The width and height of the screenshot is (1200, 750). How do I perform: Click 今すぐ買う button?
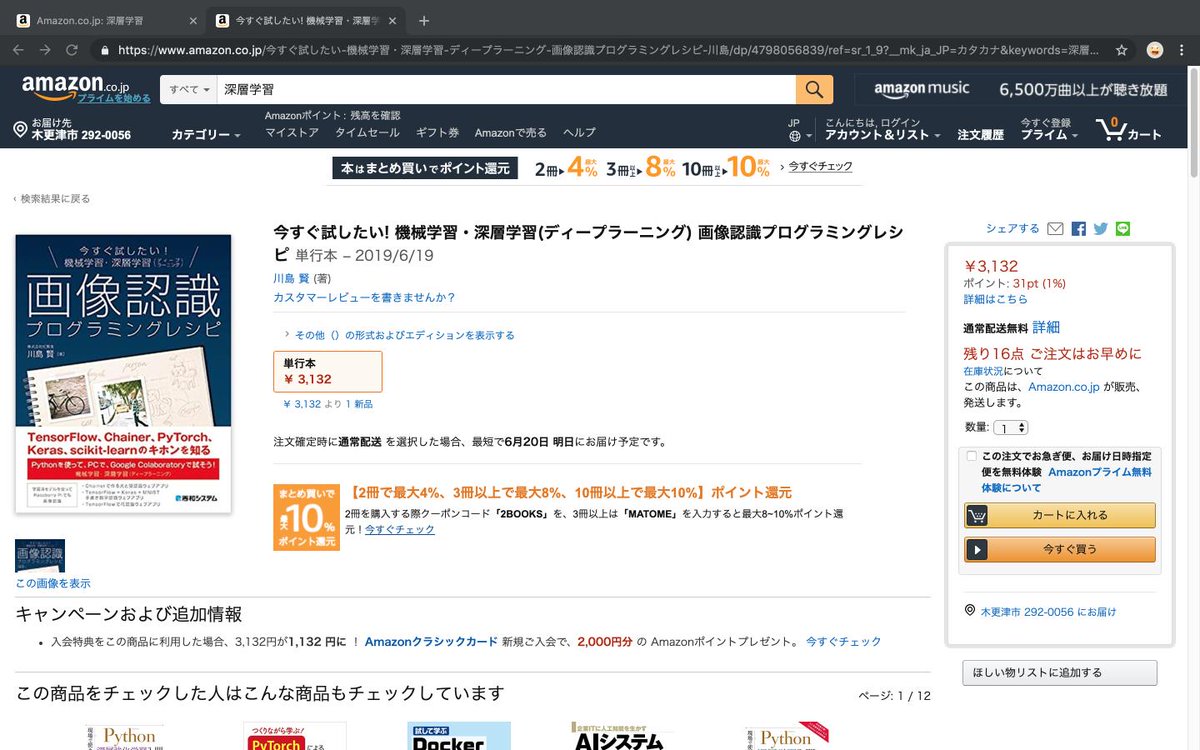(1060, 549)
